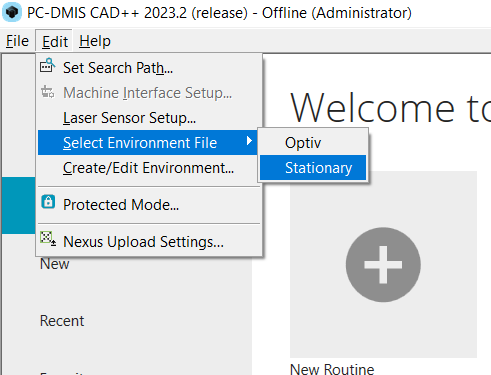Close the Edit menu
491x375 pixels.
pos(55,41)
